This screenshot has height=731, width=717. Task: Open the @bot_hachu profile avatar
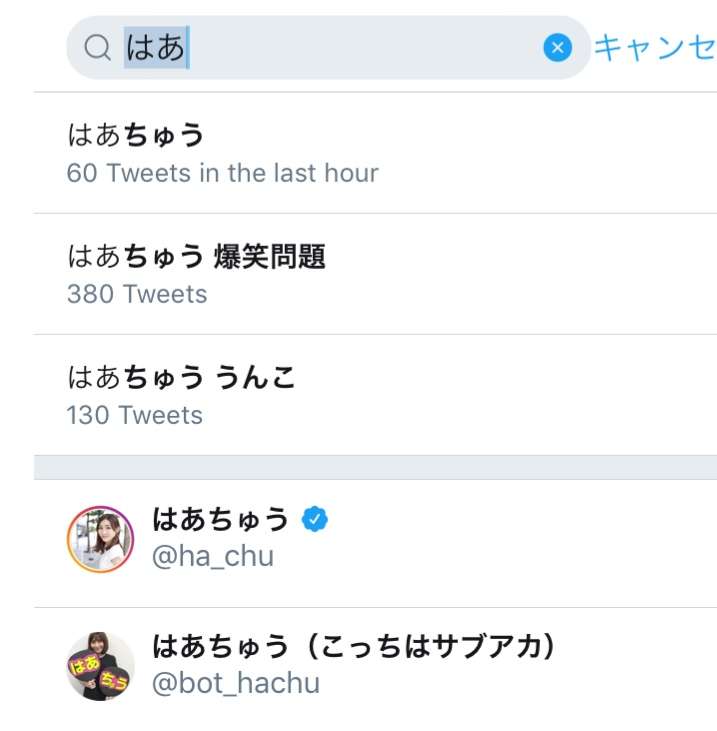(x=100, y=666)
